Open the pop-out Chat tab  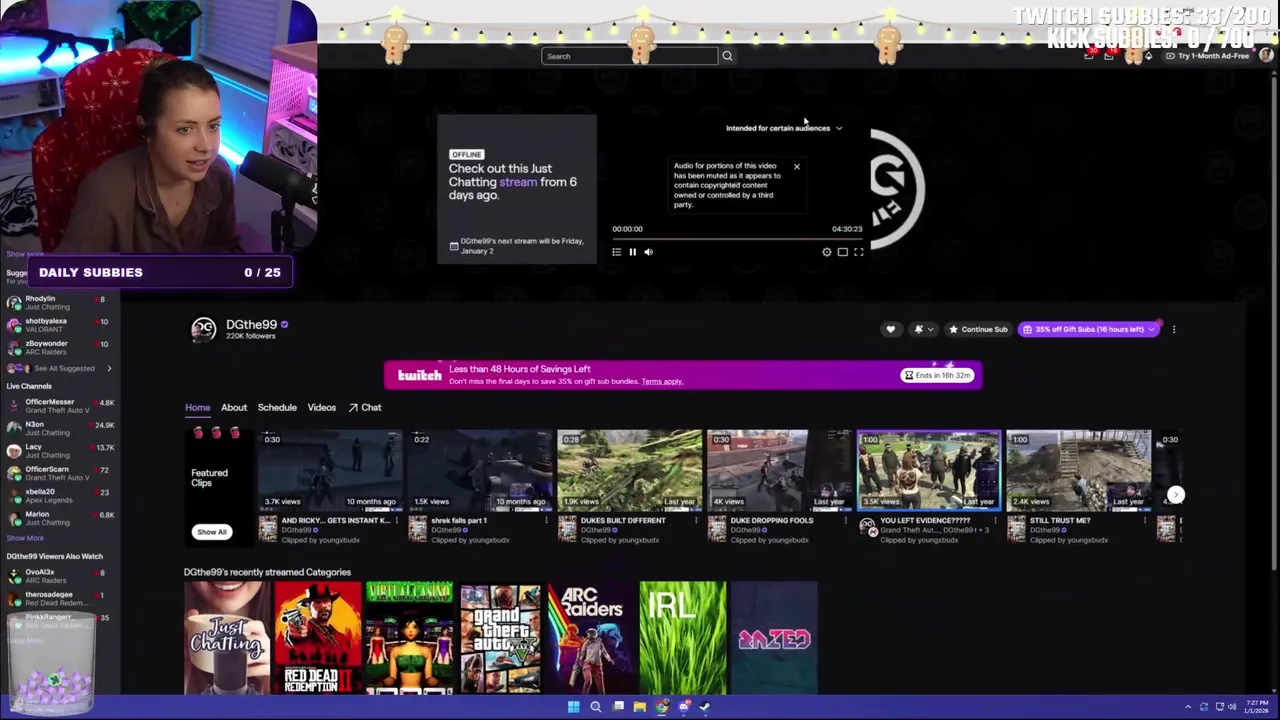point(365,407)
